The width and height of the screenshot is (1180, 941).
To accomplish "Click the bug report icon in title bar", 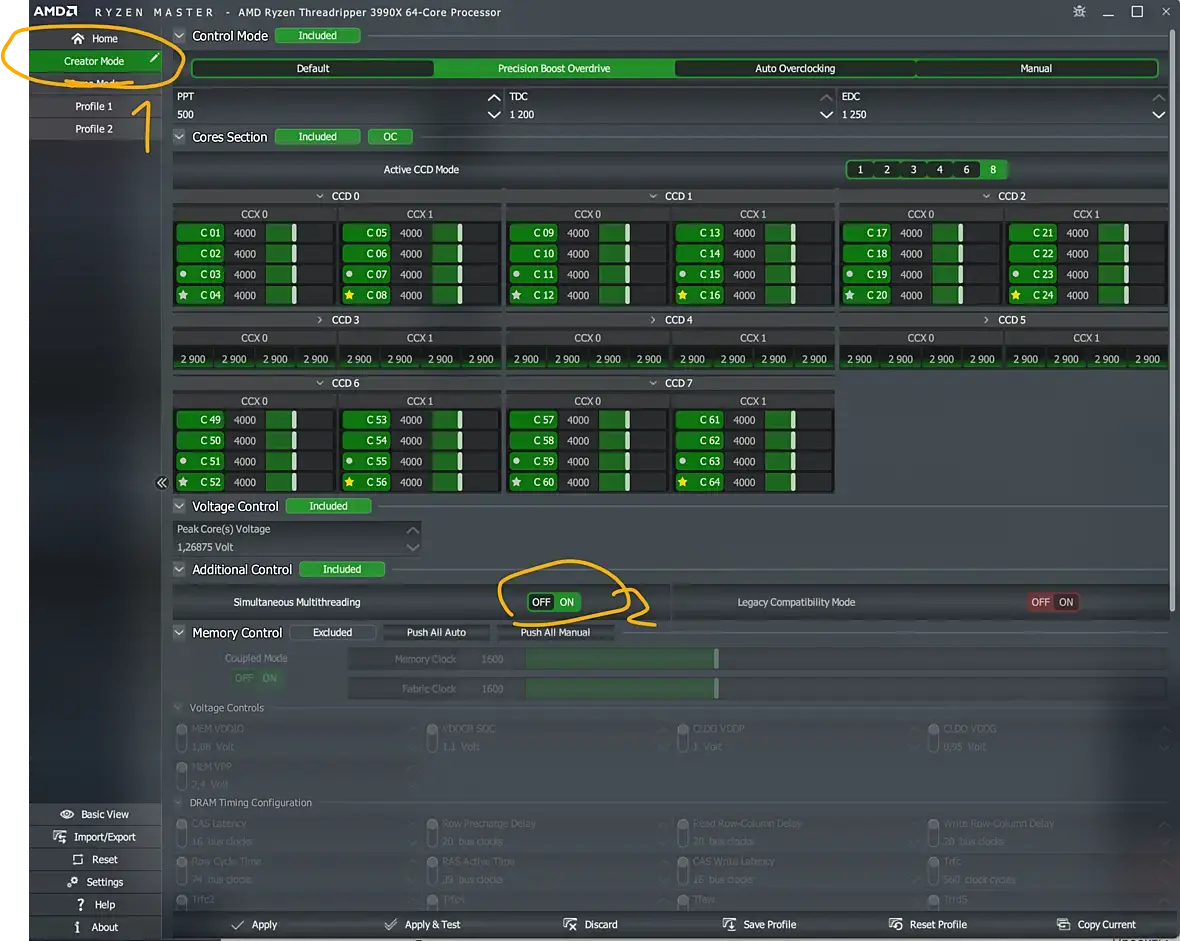I will pos(1079,11).
